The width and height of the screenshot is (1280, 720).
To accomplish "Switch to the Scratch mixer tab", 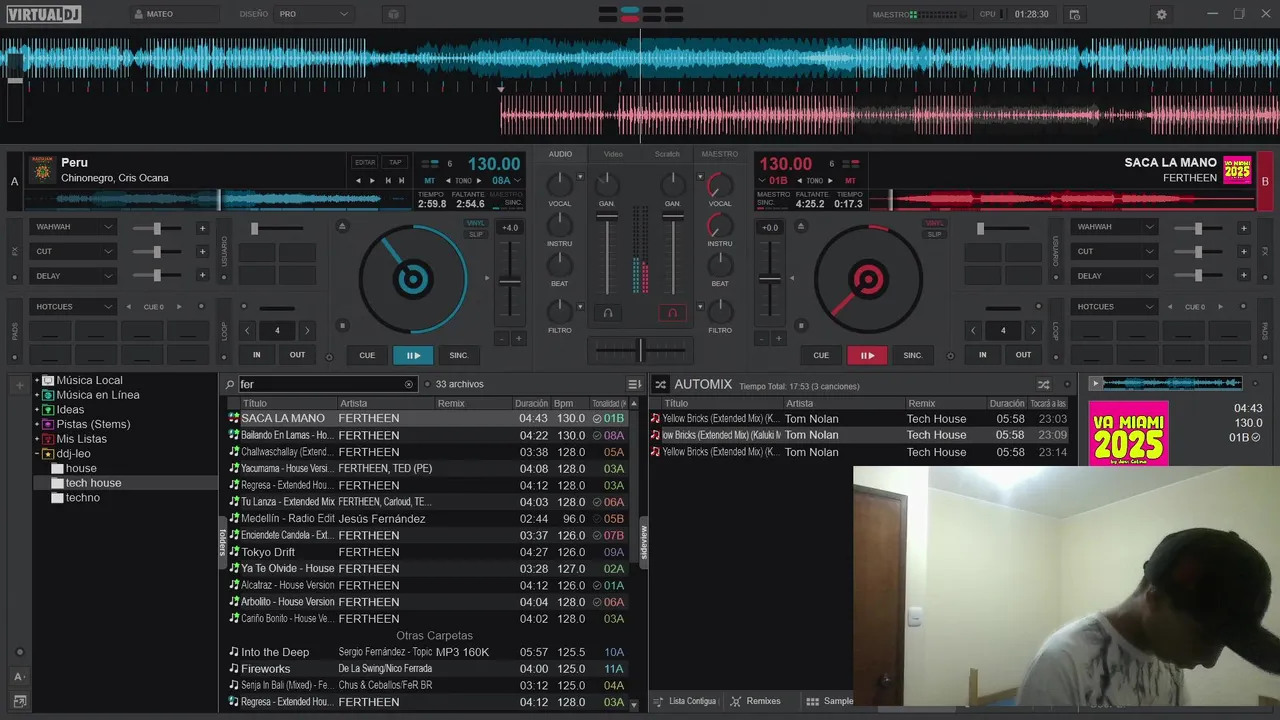I will pyautogui.click(x=667, y=154).
